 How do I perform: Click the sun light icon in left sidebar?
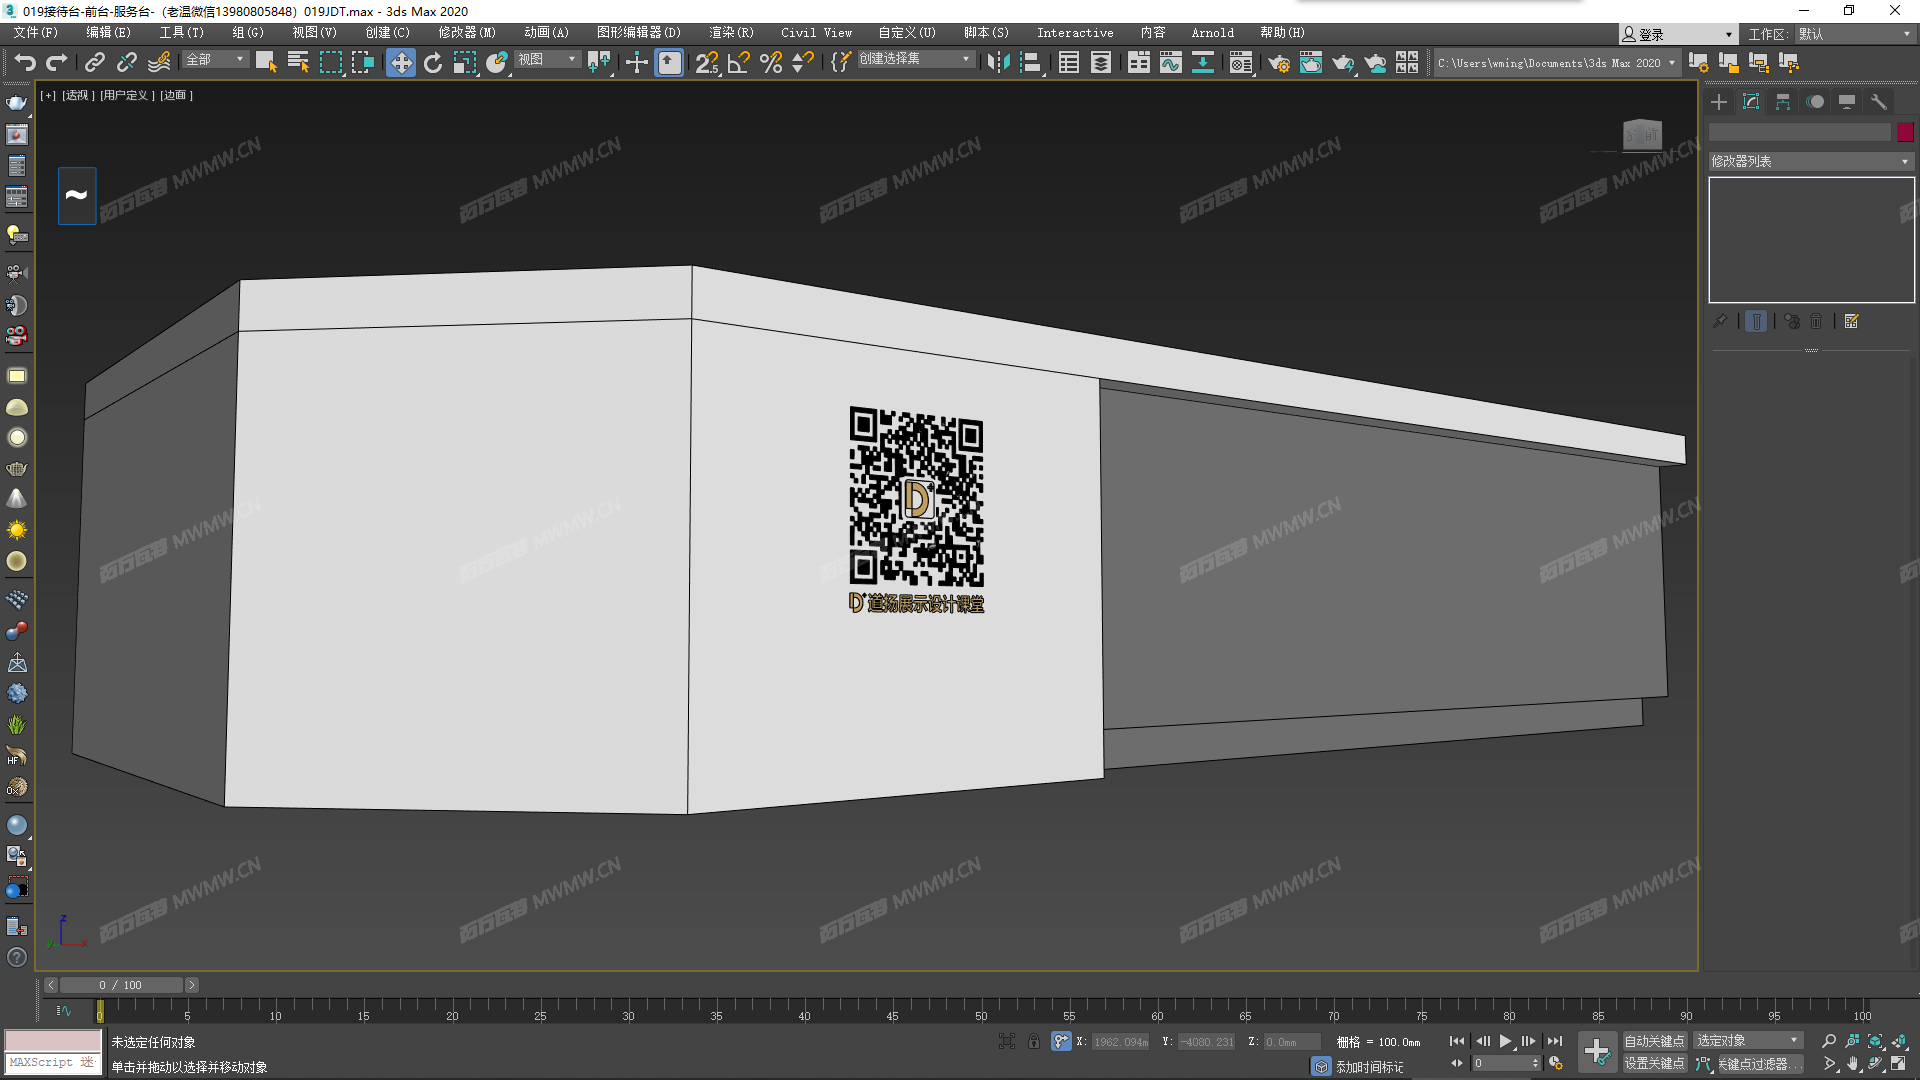point(17,530)
